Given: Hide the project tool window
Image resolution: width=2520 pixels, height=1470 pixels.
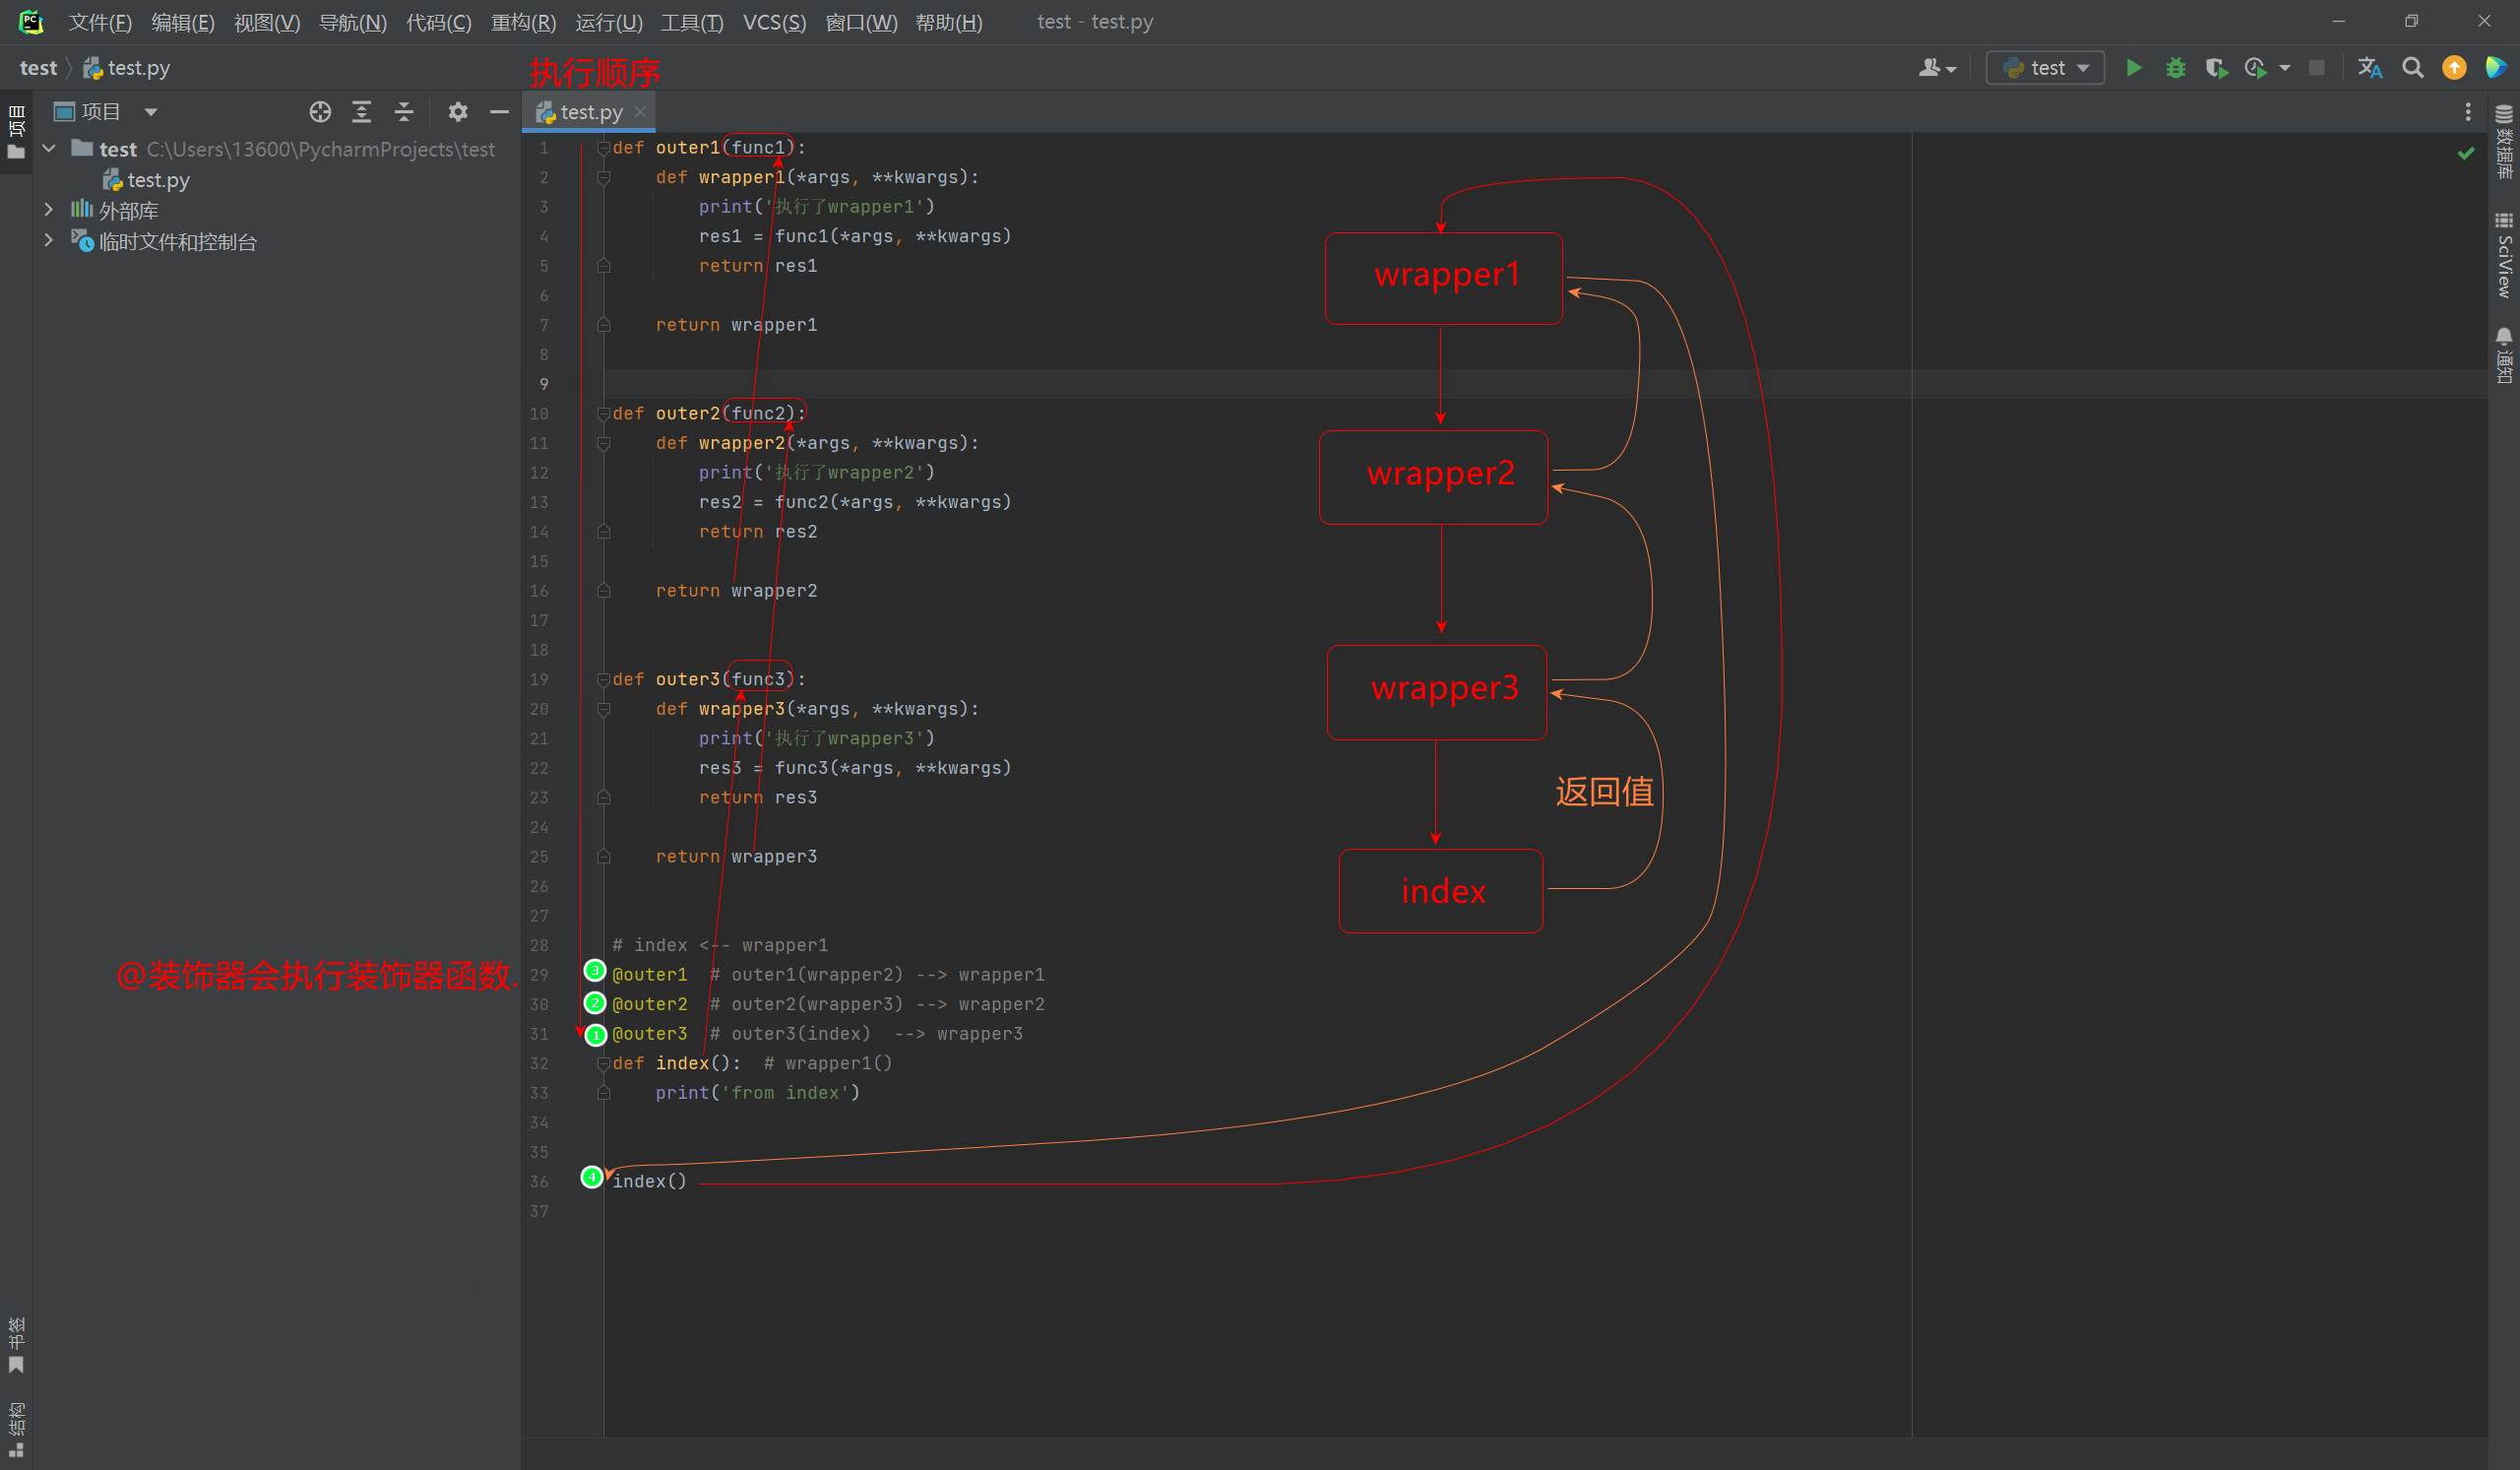Looking at the screenshot, I should point(499,112).
